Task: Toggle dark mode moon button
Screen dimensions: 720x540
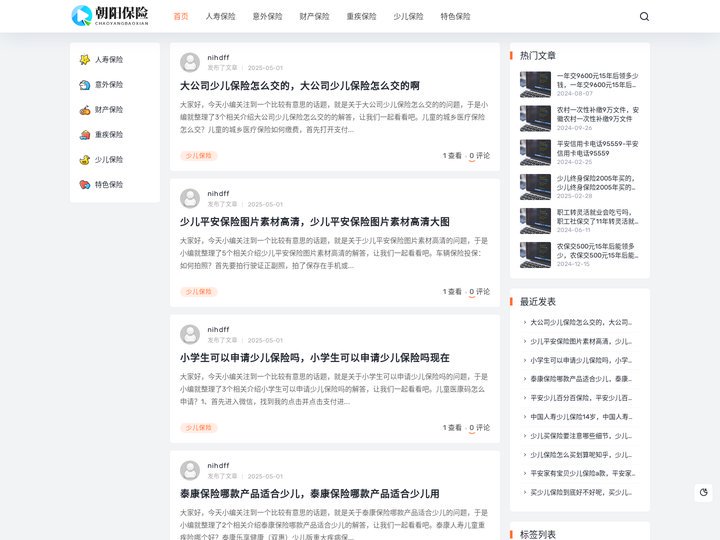Action: point(703,492)
